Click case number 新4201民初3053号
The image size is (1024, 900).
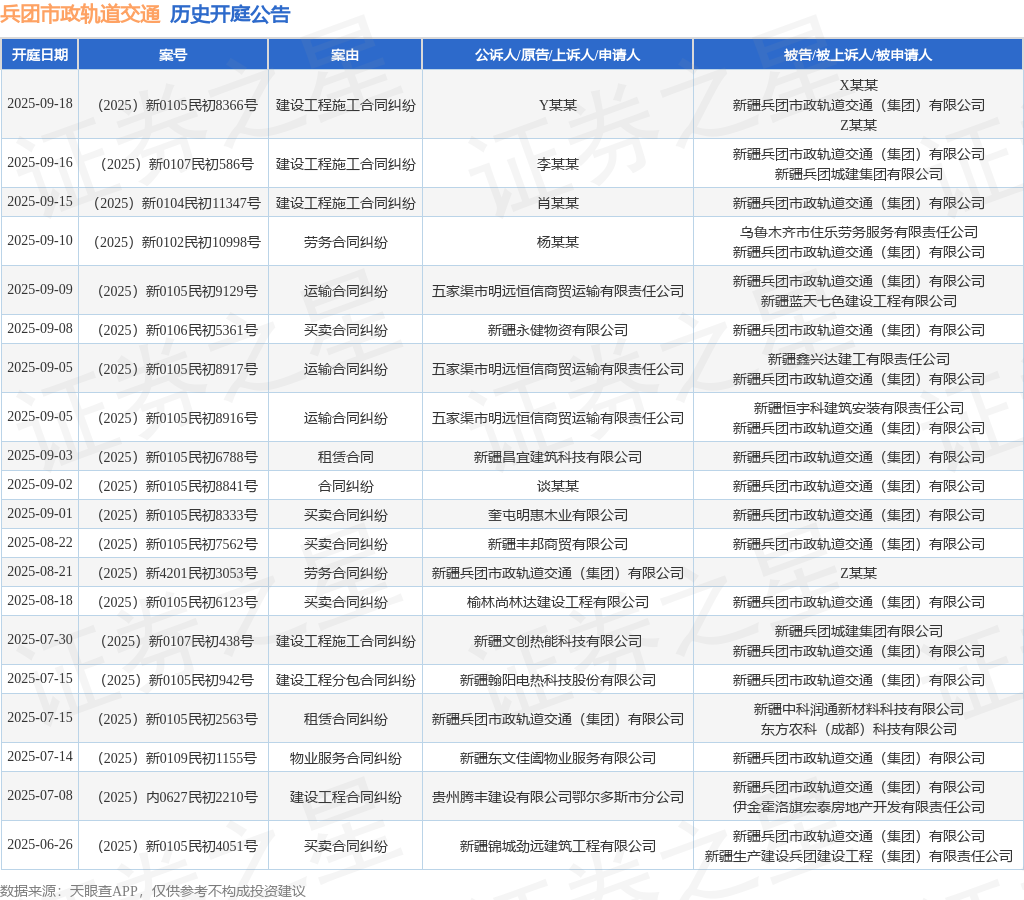click(x=178, y=573)
